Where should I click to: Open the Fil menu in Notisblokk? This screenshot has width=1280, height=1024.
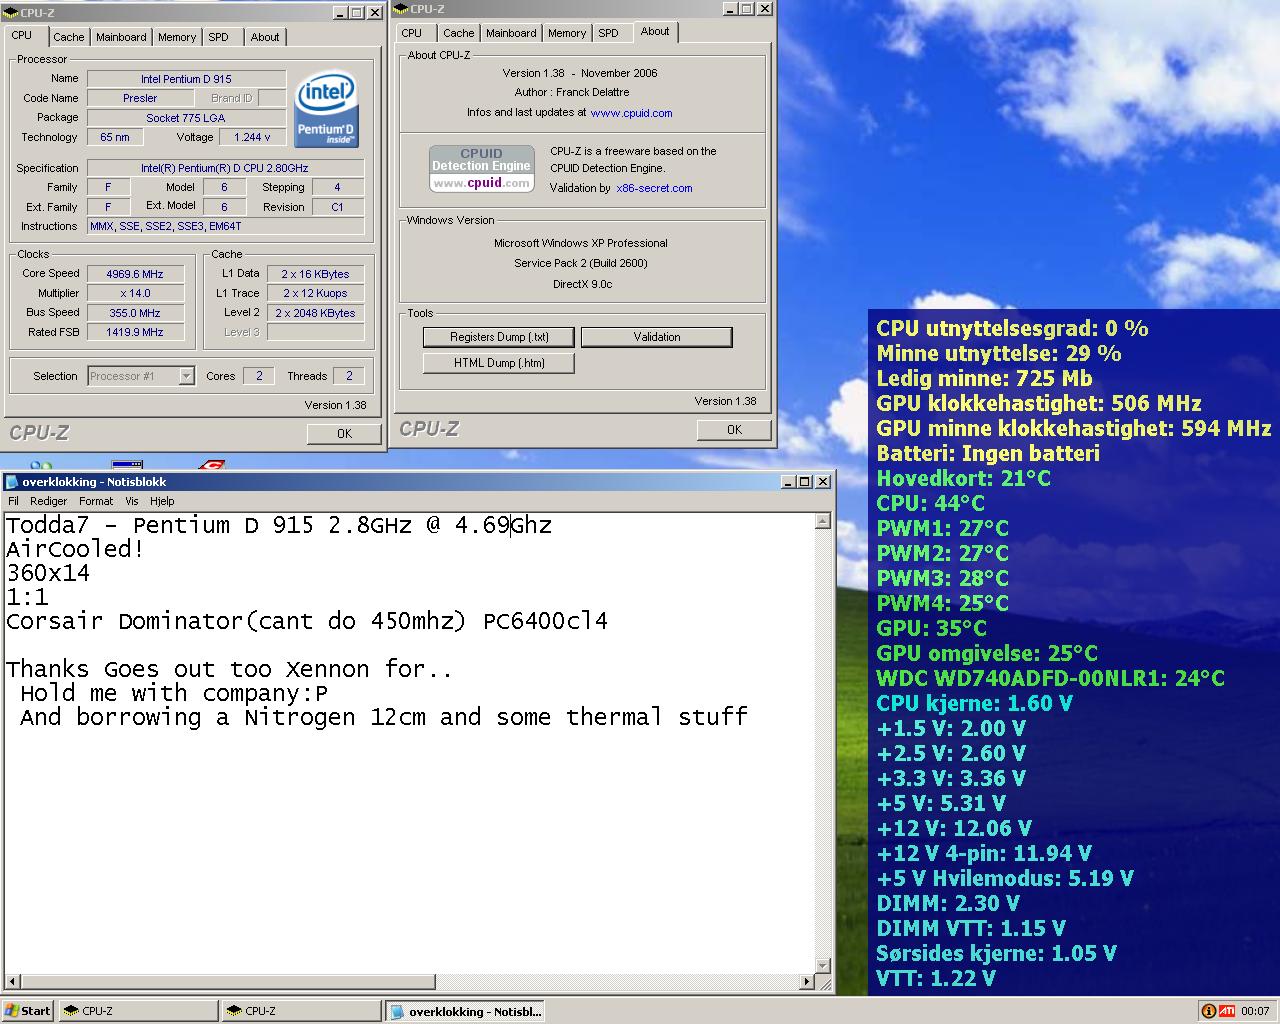(13, 501)
